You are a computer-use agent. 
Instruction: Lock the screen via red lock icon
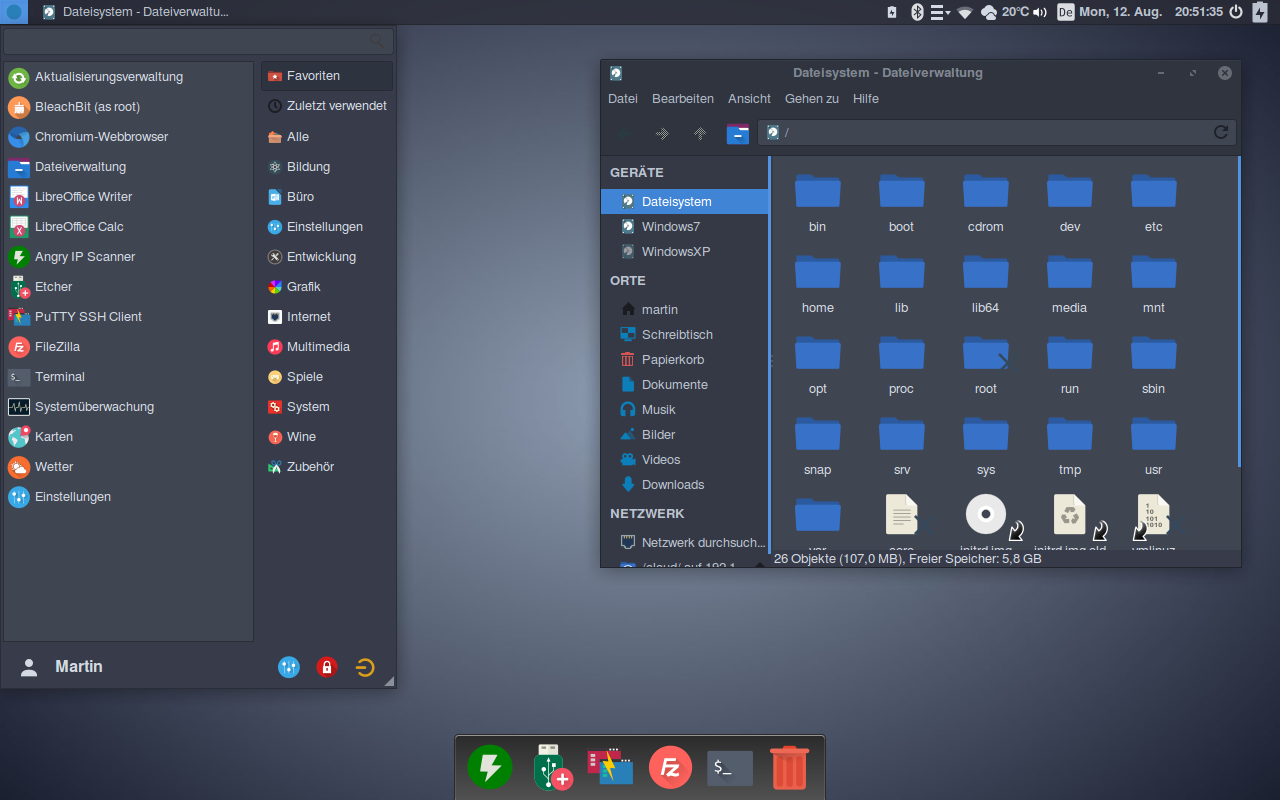coord(327,667)
